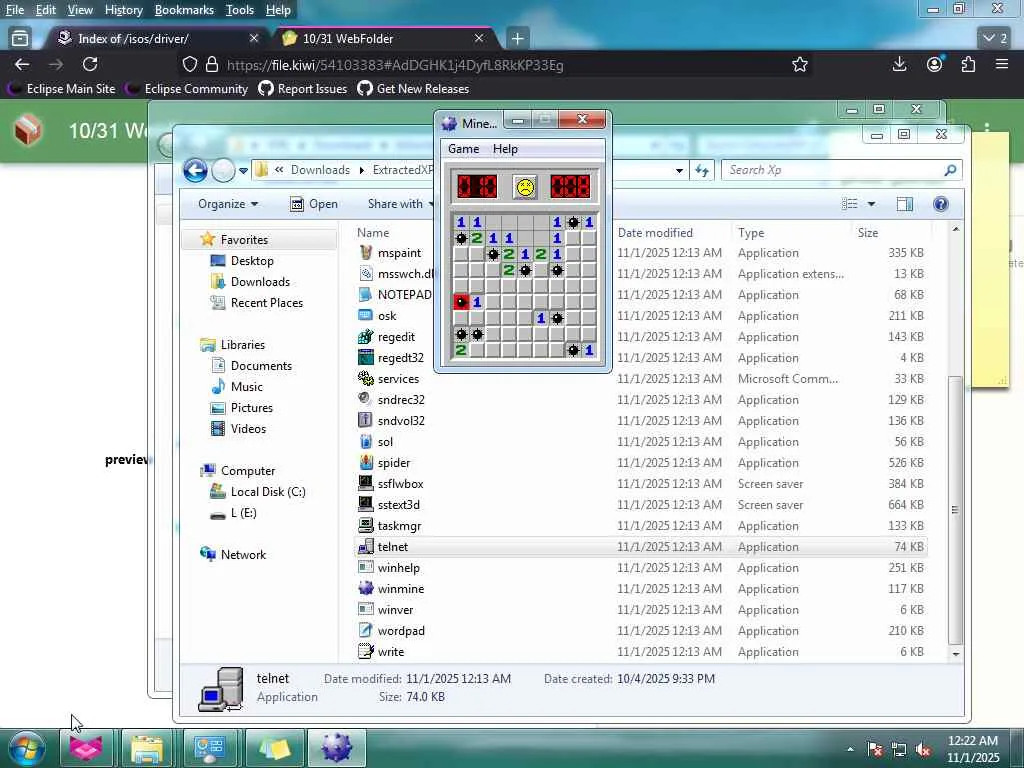Click the Explorer refresh address button
Screen dimensions: 1024x768
pyautogui.click(x=702, y=170)
